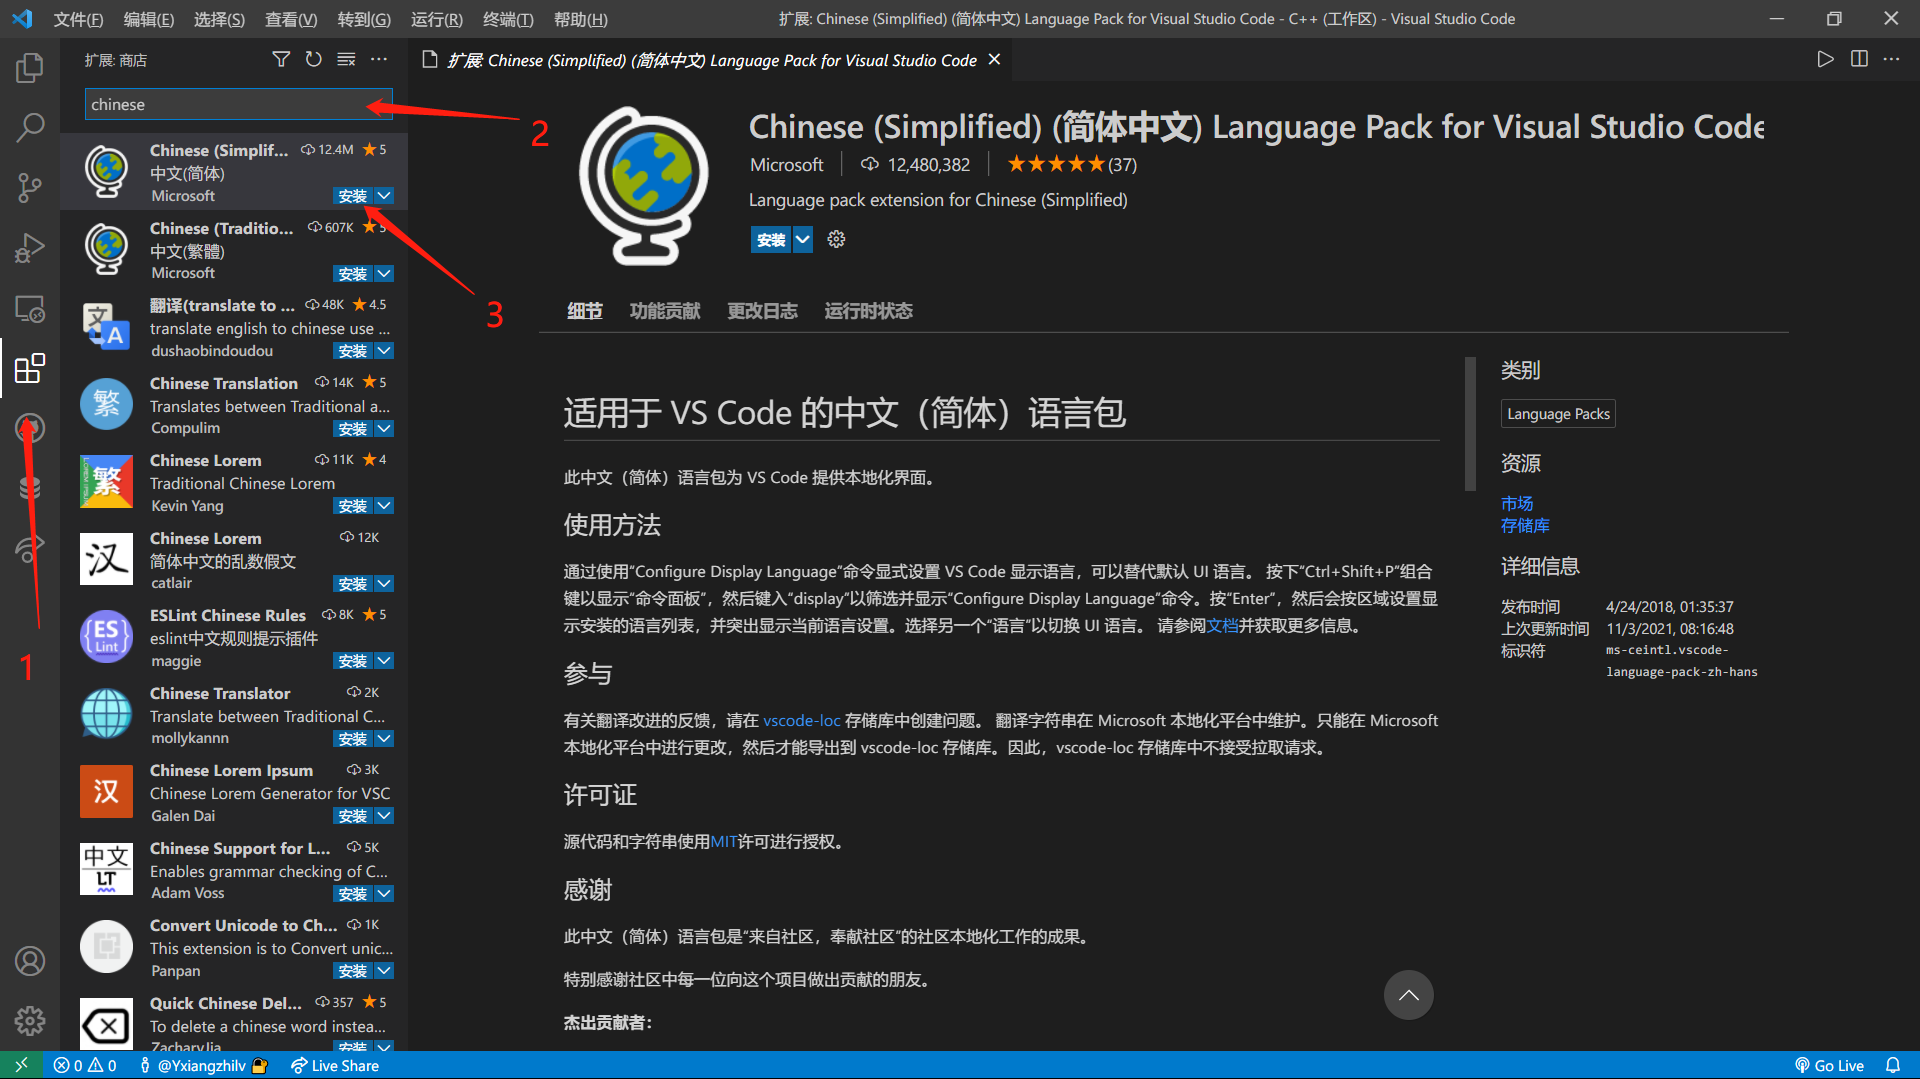Refresh the extensions list
Image resolution: width=1920 pixels, height=1079 pixels.
[313, 60]
